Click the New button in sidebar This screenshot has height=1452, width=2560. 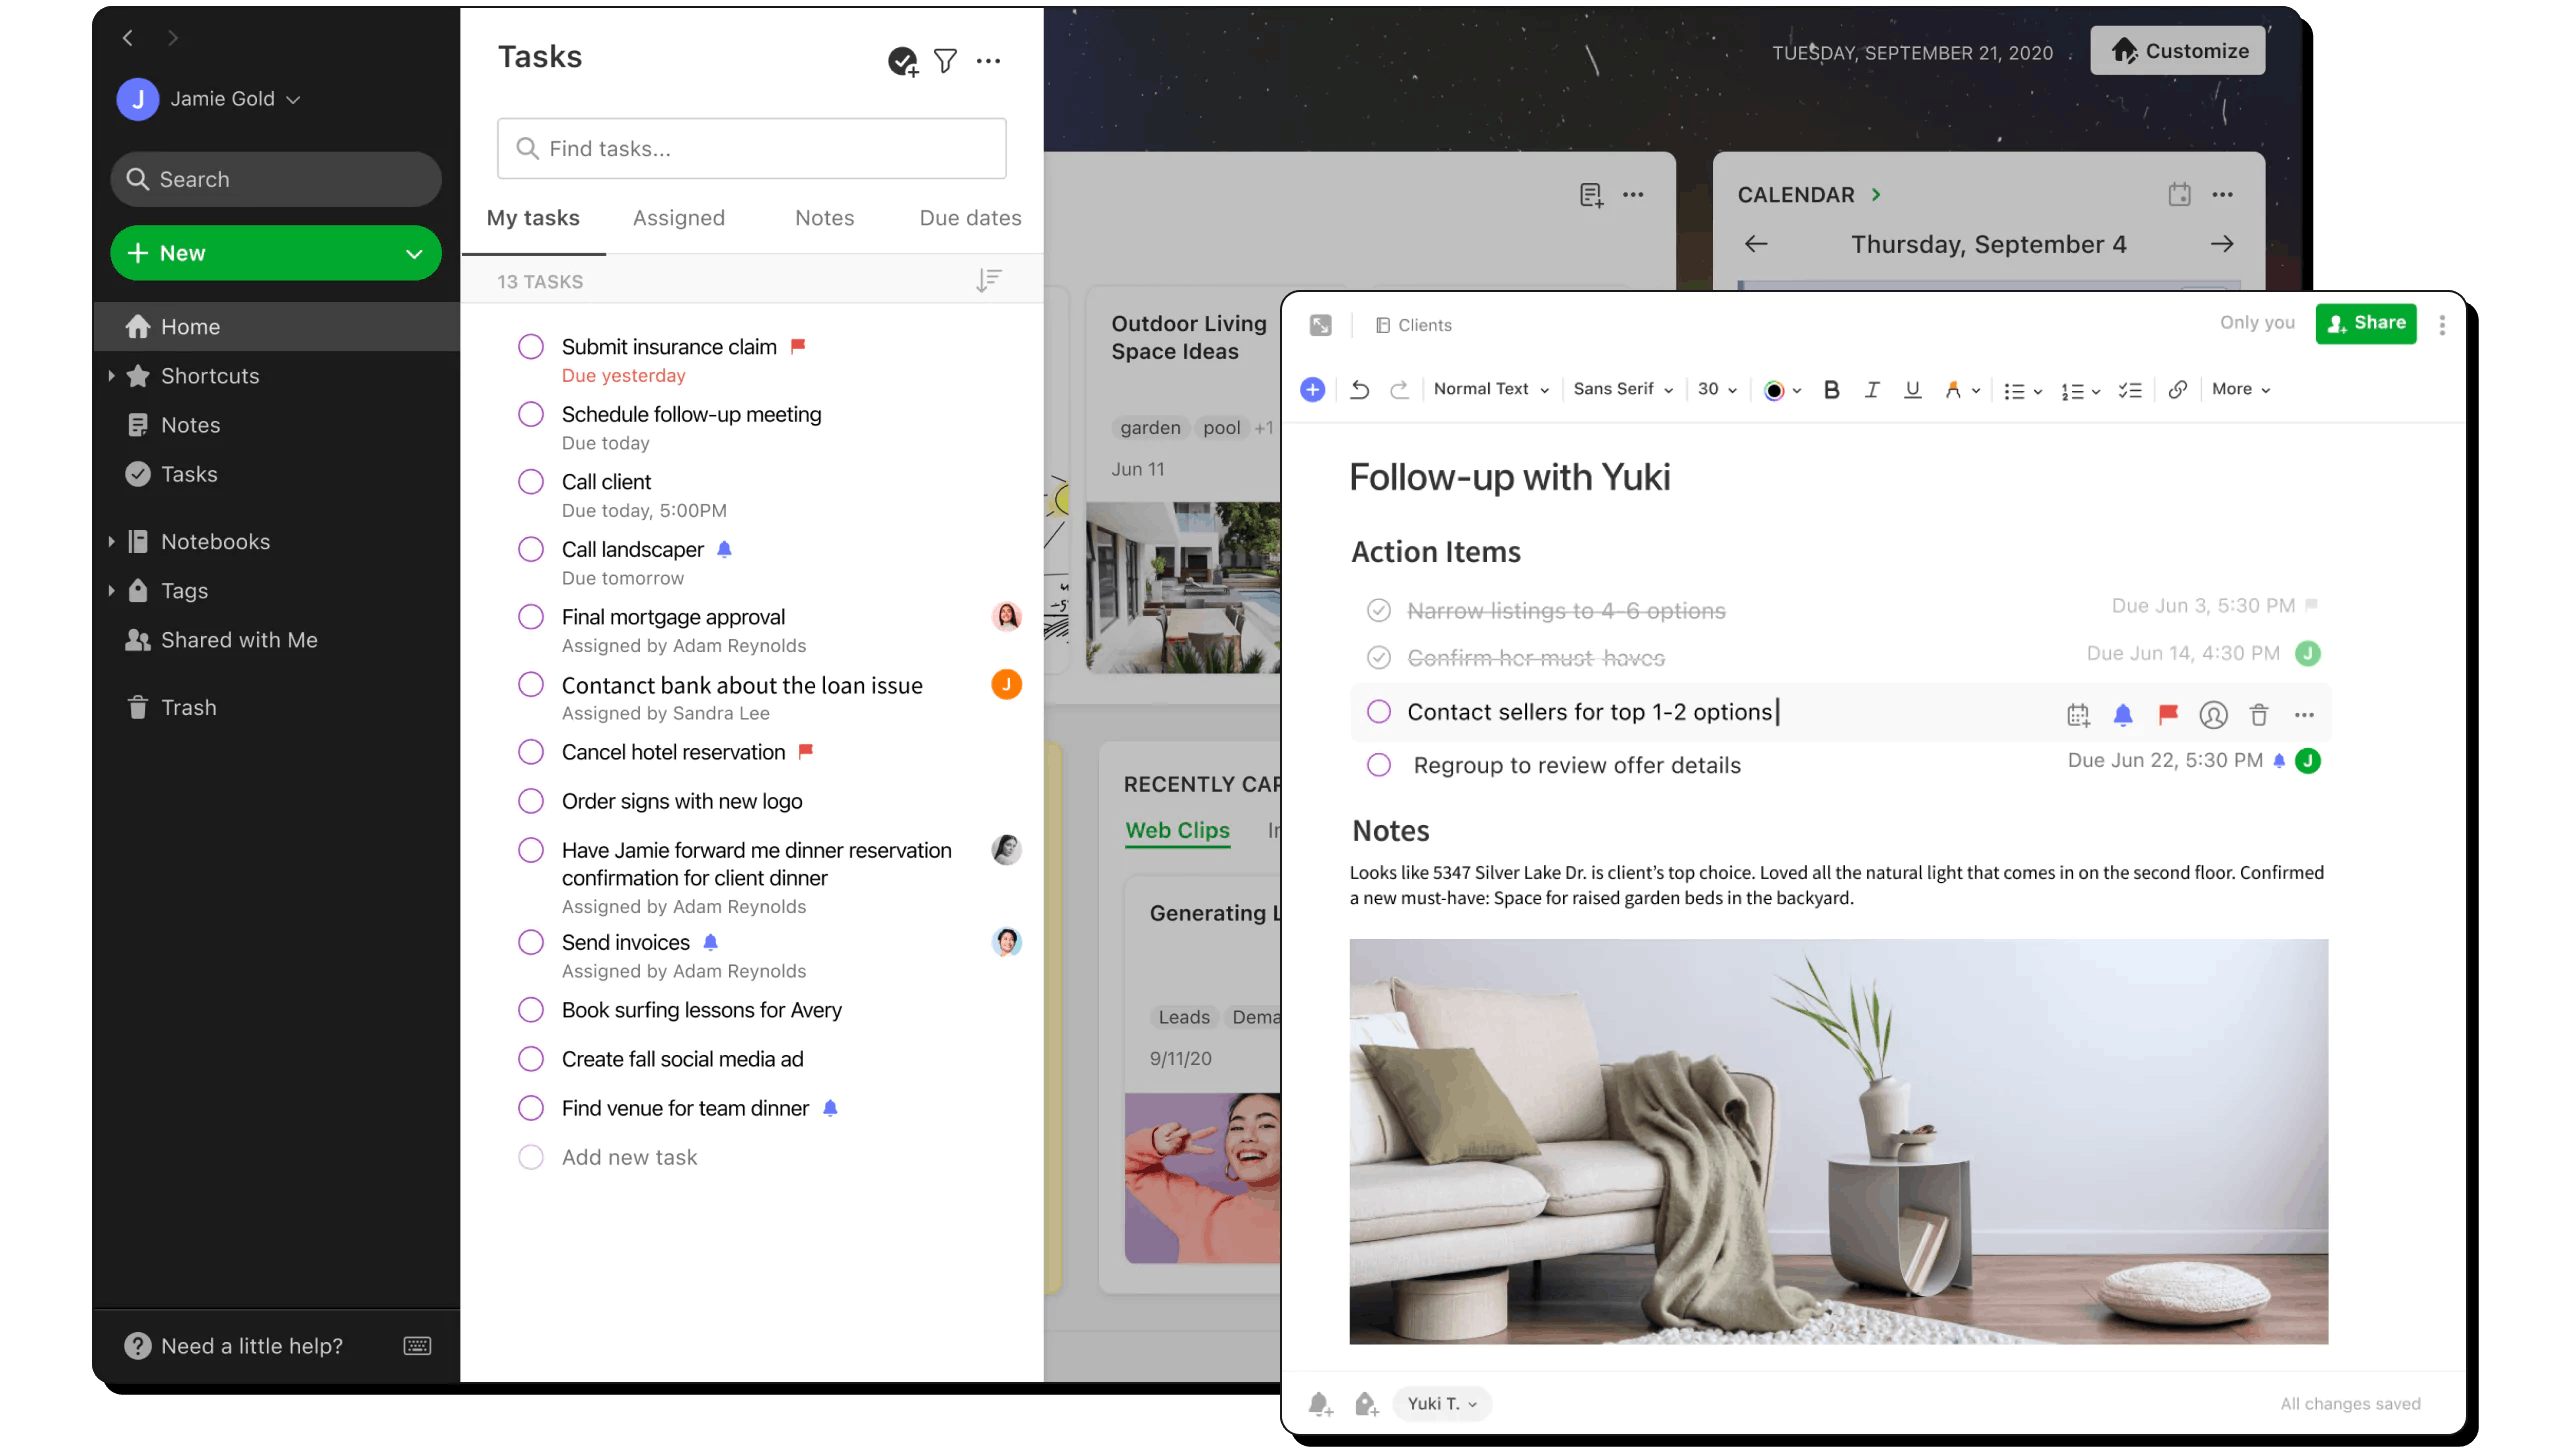point(273,253)
